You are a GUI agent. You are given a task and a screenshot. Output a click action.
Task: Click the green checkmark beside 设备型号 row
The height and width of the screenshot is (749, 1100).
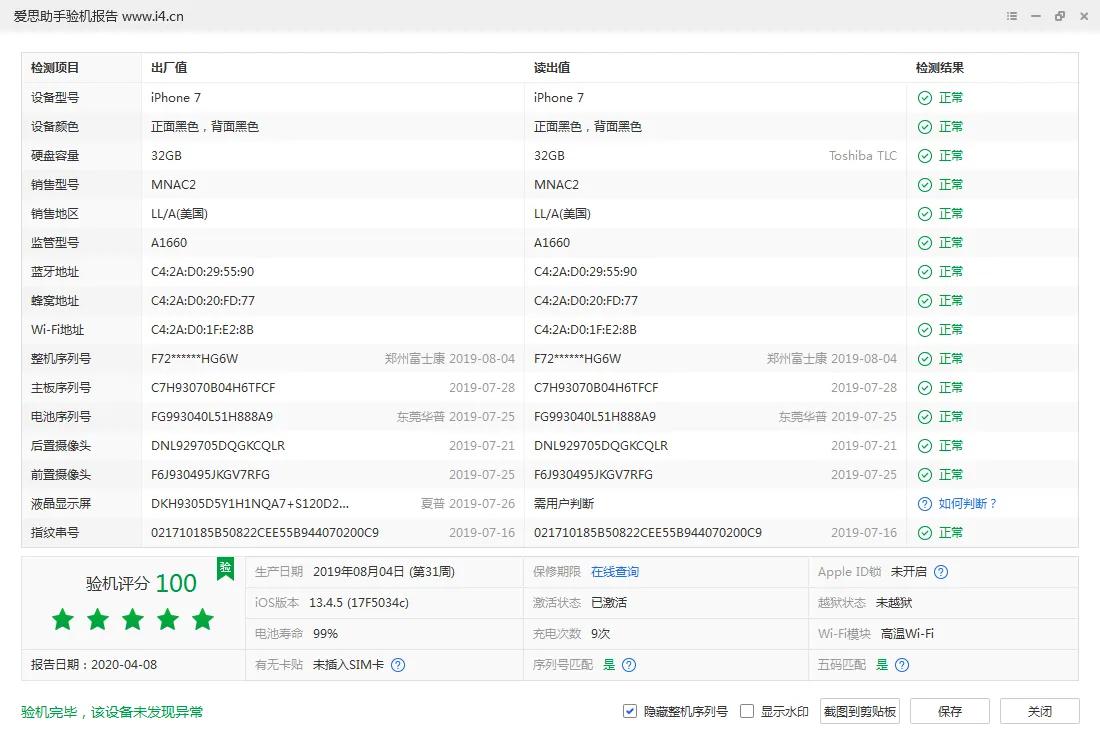(x=924, y=97)
